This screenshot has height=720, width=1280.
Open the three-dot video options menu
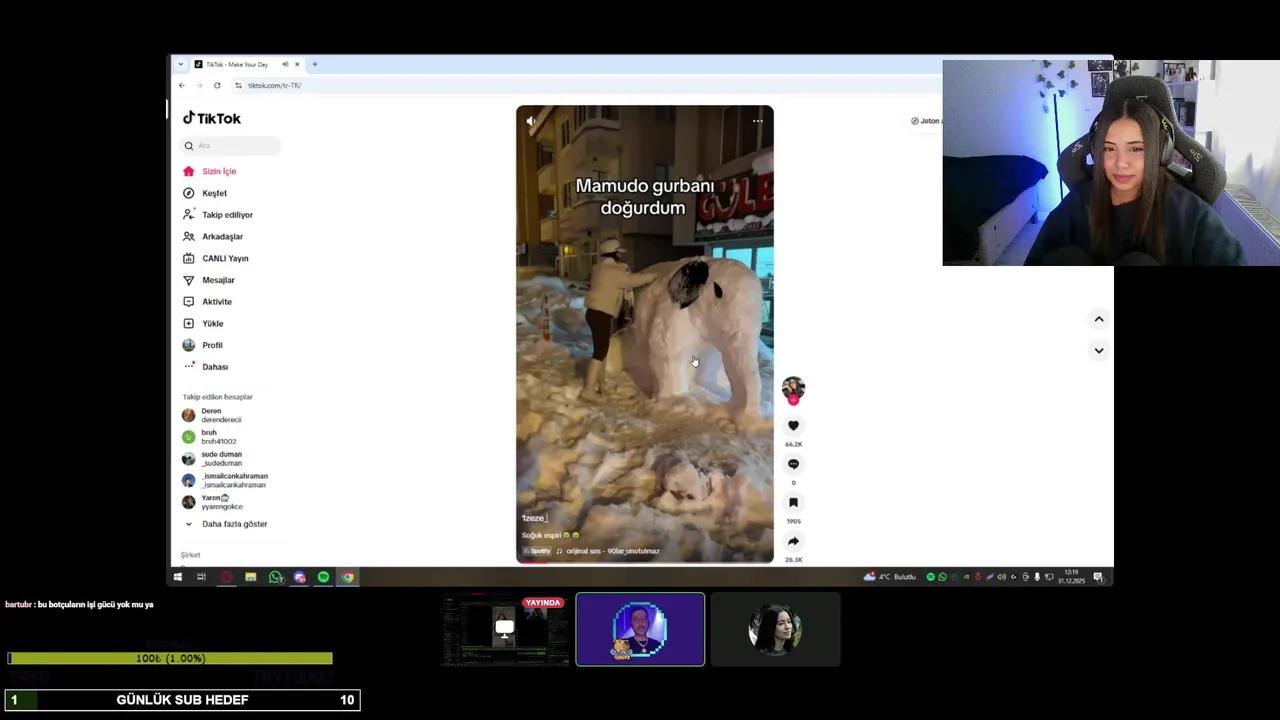point(758,120)
